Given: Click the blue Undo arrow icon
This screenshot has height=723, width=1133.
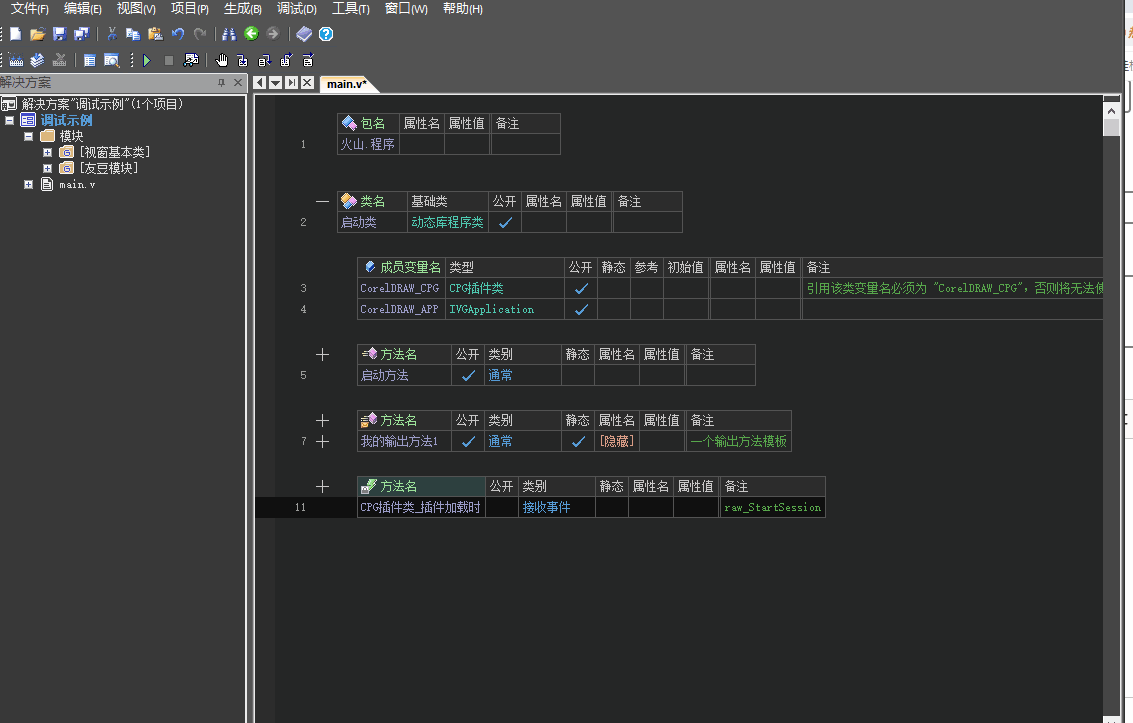Looking at the screenshot, I should (x=178, y=34).
